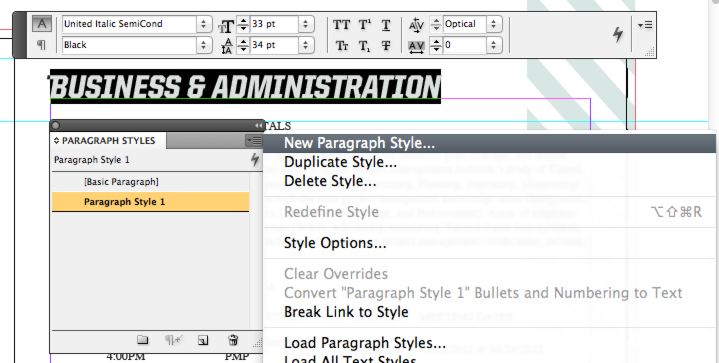Click the All Caps (TT) button
719x363 pixels.
click(341, 25)
